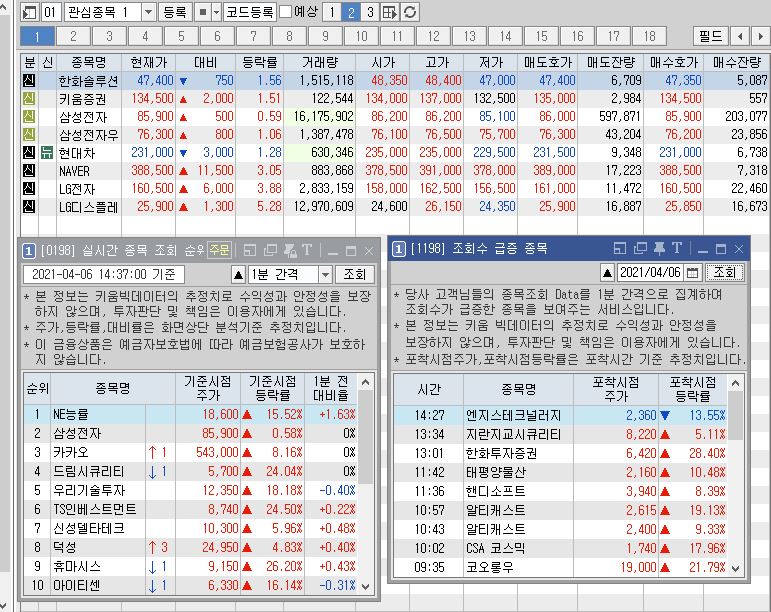
Task: Switch to view mode 3 toggle
Action: pyautogui.click(x=370, y=12)
